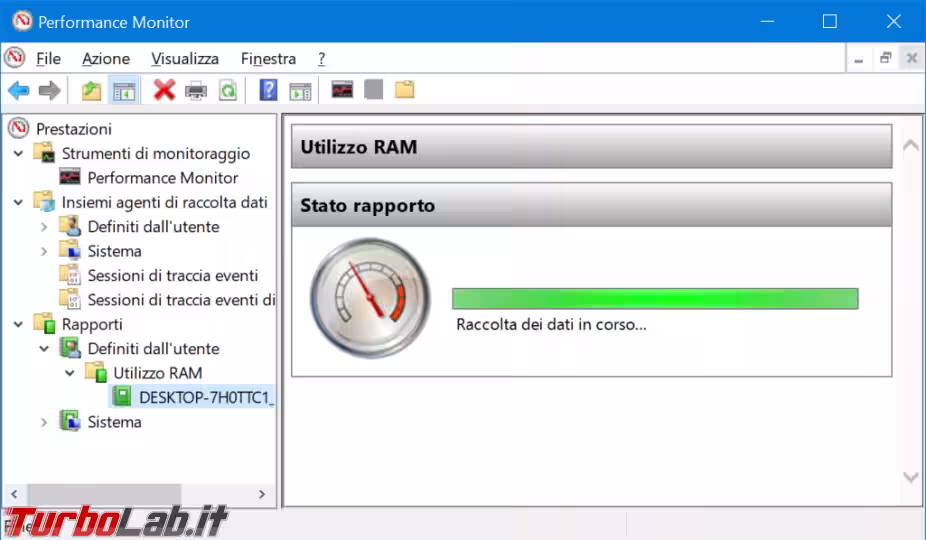Click the Stato rapporto section header
This screenshot has width=926, height=540.
point(591,205)
